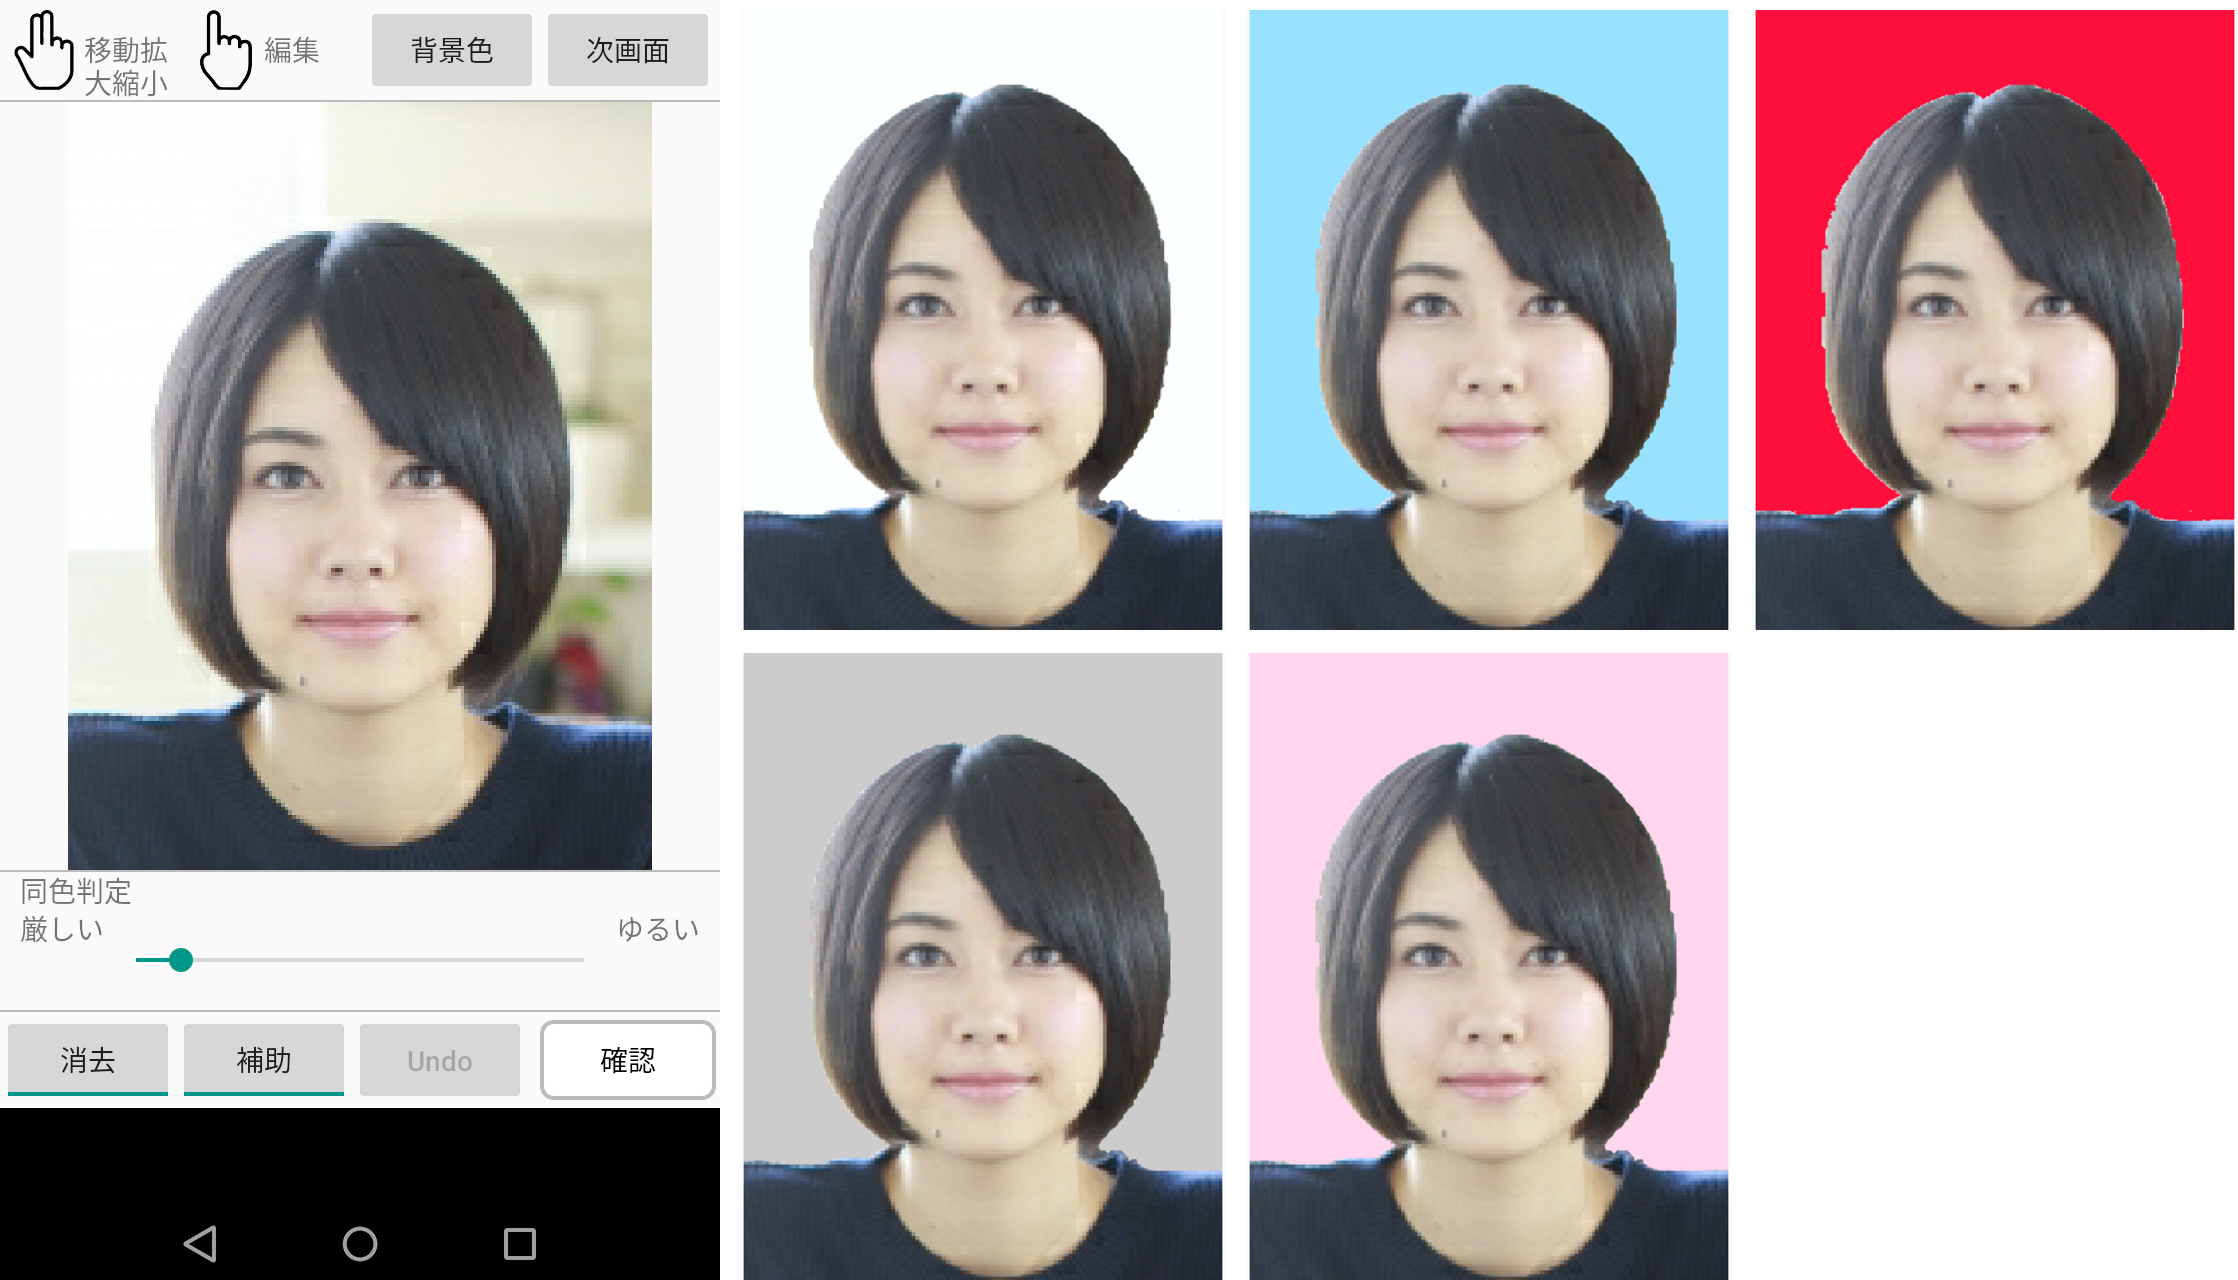The height and width of the screenshot is (1280, 2238).
Task: Tap the Android recent apps square icon
Action: point(520,1243)
